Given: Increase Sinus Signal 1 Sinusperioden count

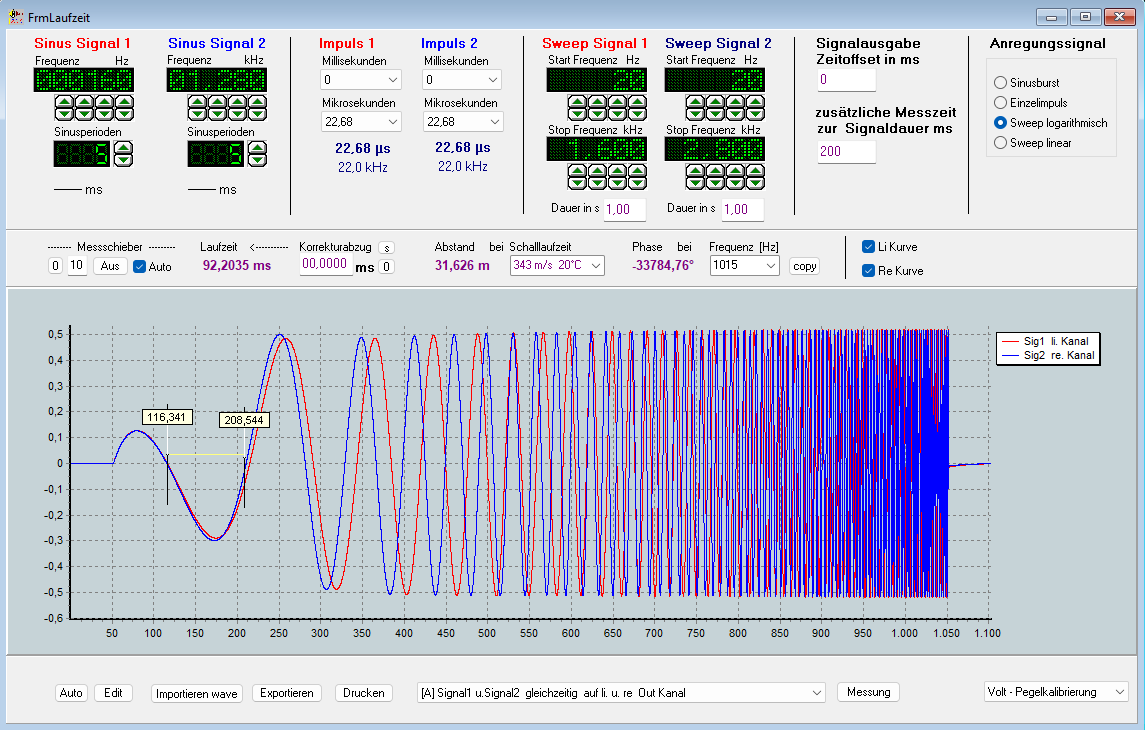Looking at the screenshot, I should tap(123, 148).
